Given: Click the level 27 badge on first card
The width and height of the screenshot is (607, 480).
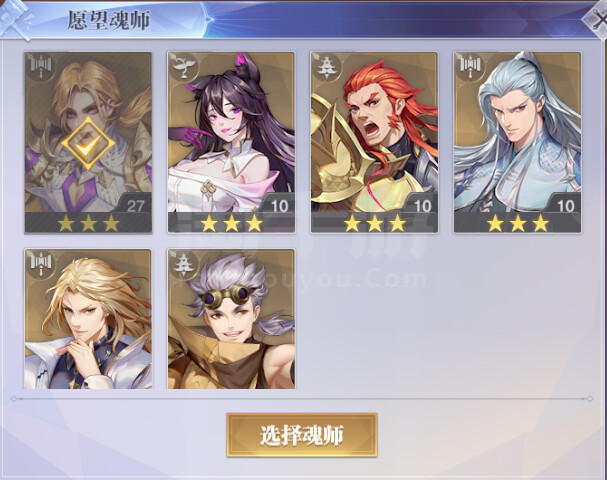Looking at the screenshot, I should pyautogui.click(x=134, y=205).
